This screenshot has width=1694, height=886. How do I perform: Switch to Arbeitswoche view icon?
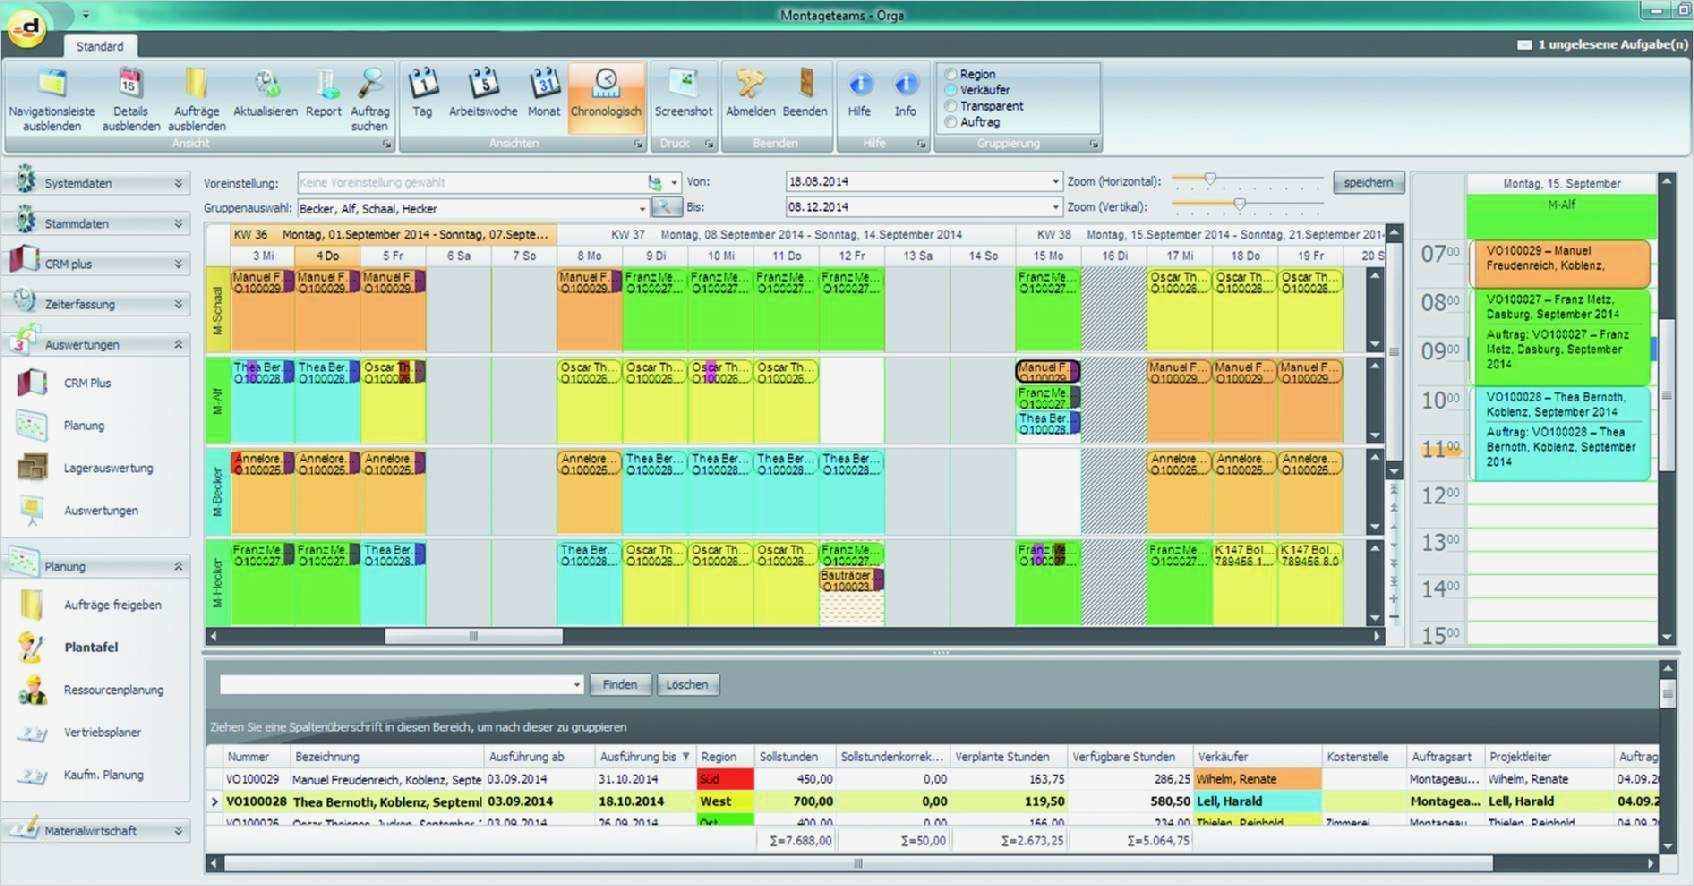tap(483, 83)
